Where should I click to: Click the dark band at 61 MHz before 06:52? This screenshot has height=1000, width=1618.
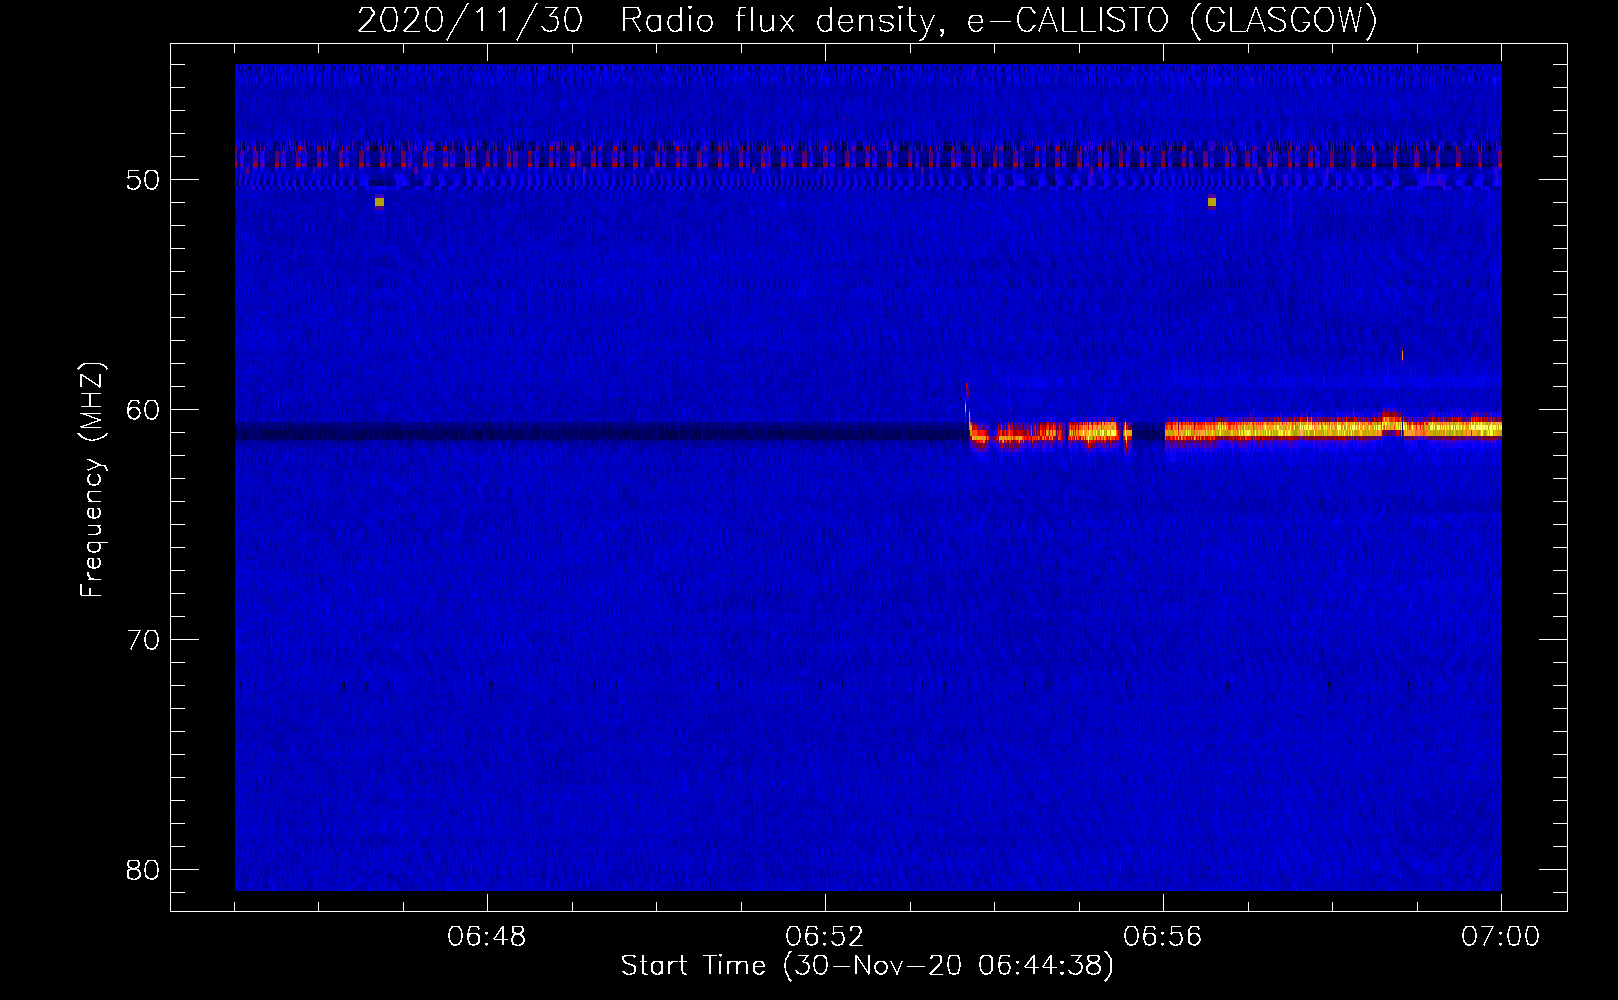click(600, 433)
